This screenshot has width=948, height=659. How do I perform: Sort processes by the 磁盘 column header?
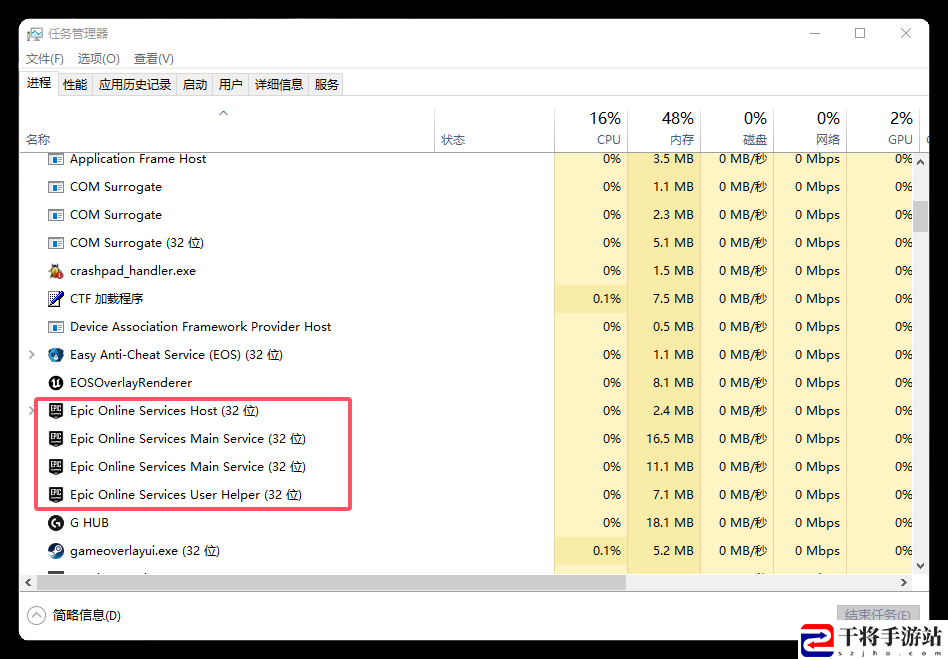(x=737, y=128)
